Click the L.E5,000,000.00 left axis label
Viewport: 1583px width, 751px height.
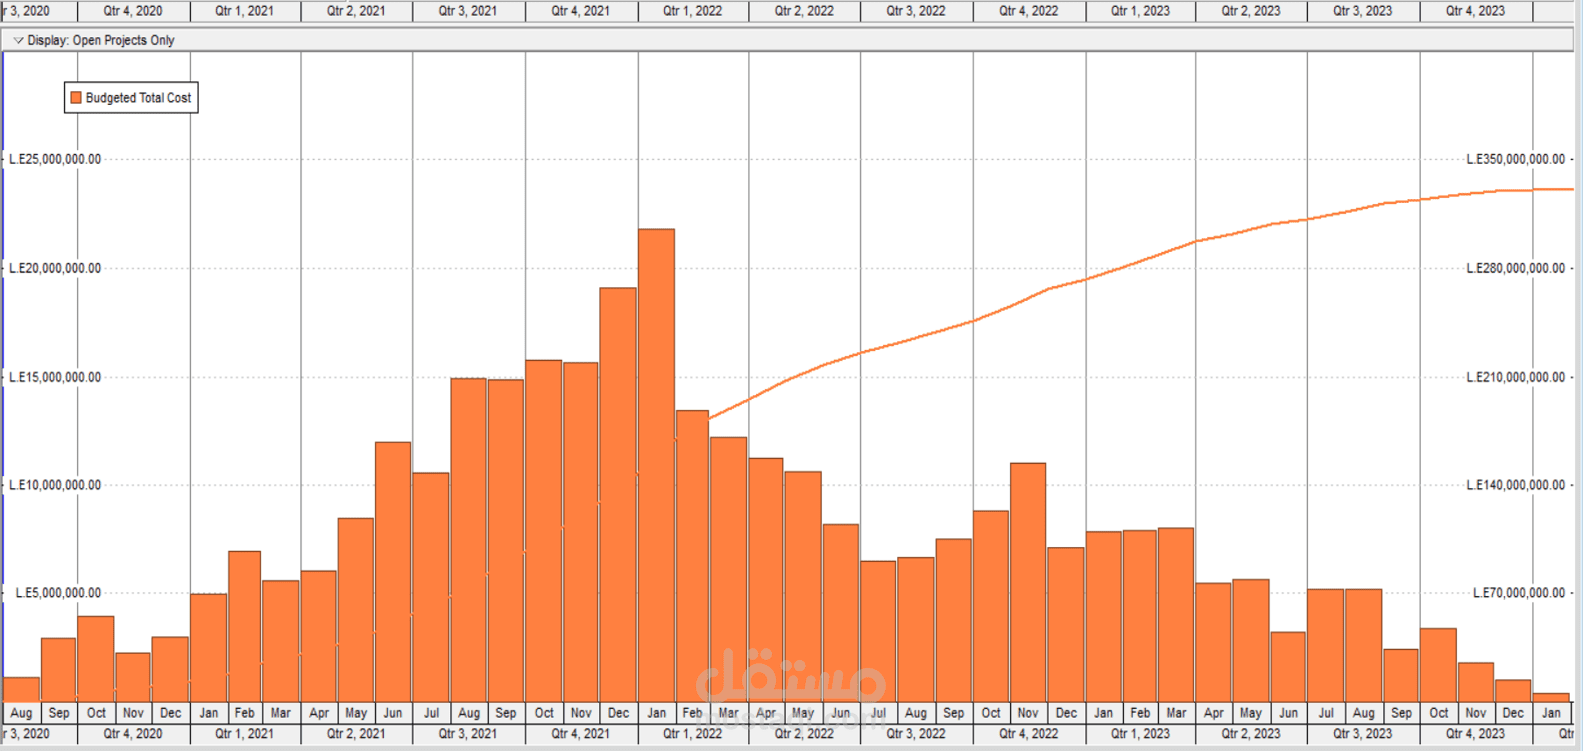pos(58,593)
